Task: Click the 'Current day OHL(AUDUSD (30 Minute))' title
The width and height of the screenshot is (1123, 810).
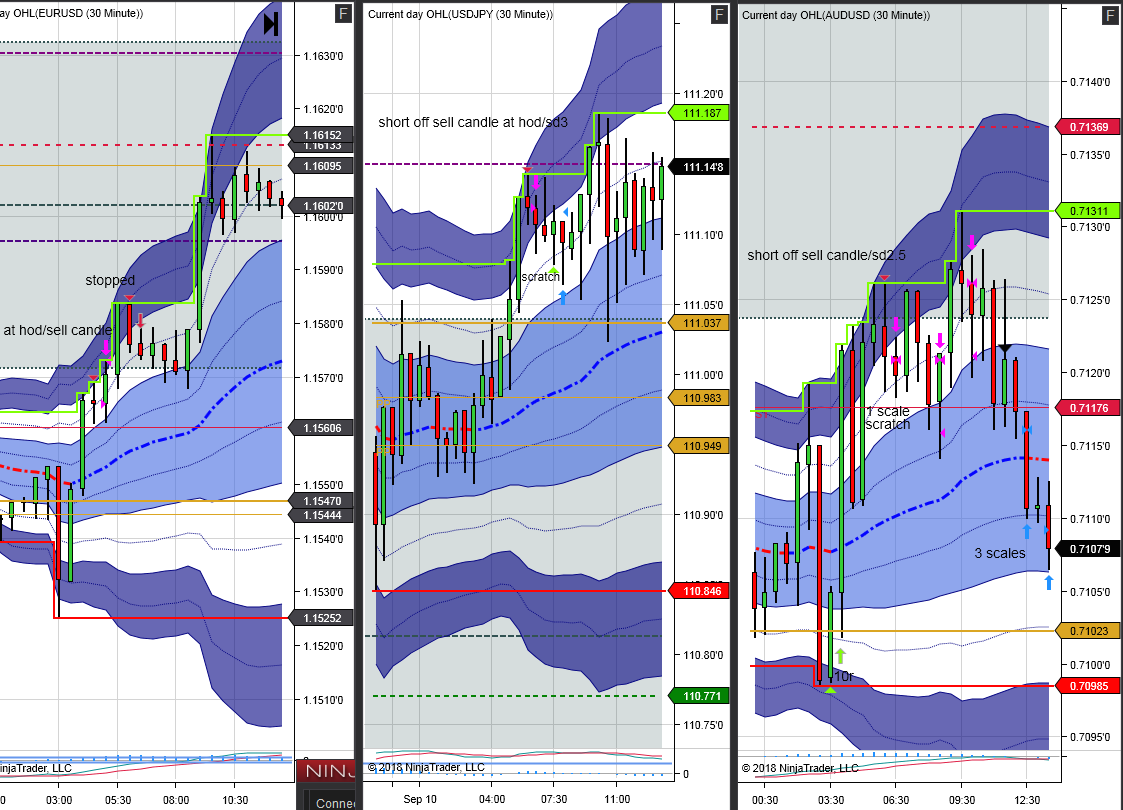Action: coord(836,15)
